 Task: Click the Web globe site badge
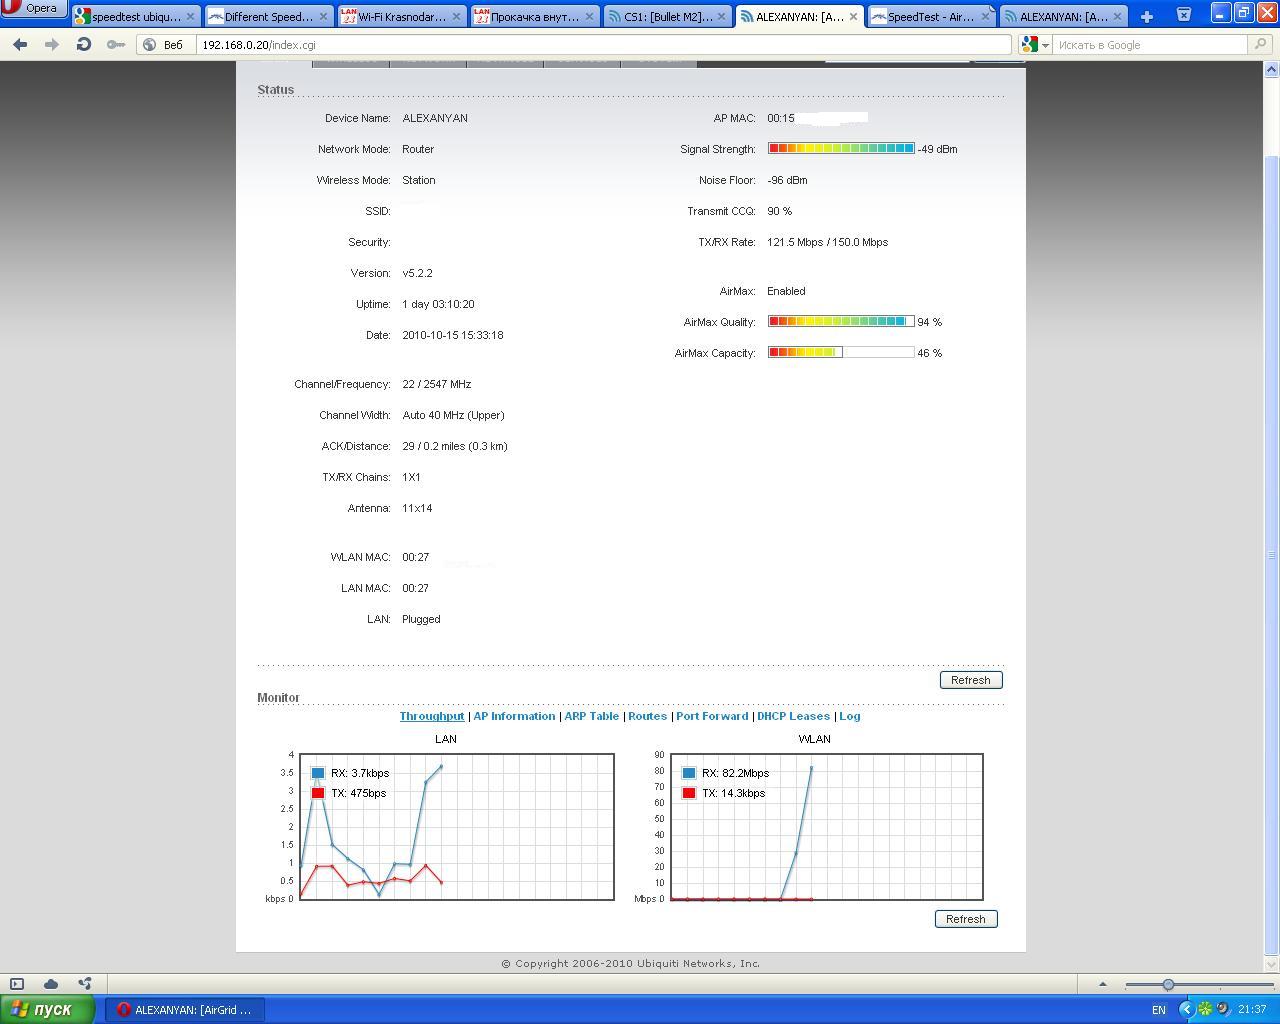click(163, 45)
